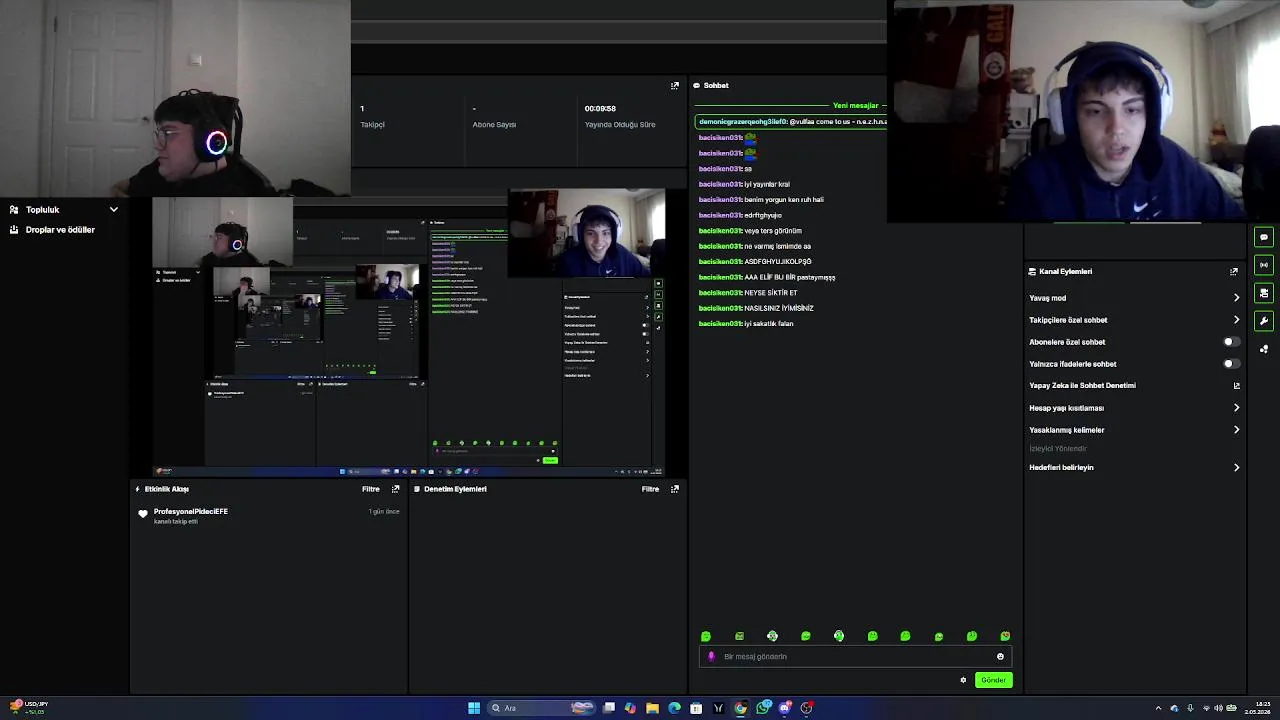Viewport: 1280px width, 720px height.
Task: Open the chat panel icon in right sidebar
Action: click(x=1264, y=238)
